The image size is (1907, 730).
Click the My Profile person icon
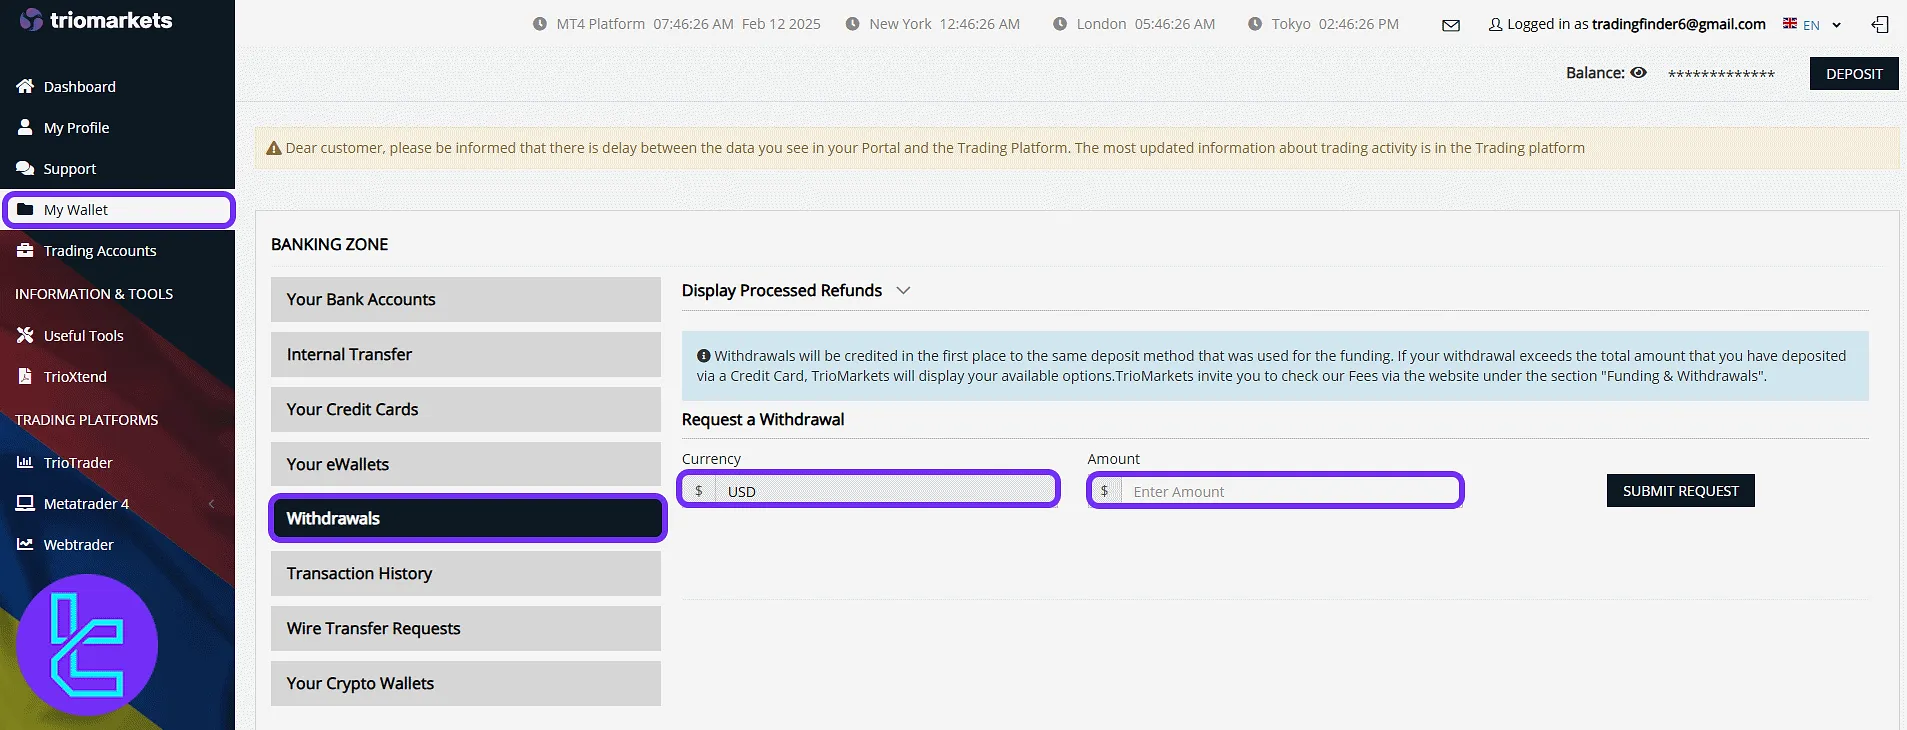point(25,127)
